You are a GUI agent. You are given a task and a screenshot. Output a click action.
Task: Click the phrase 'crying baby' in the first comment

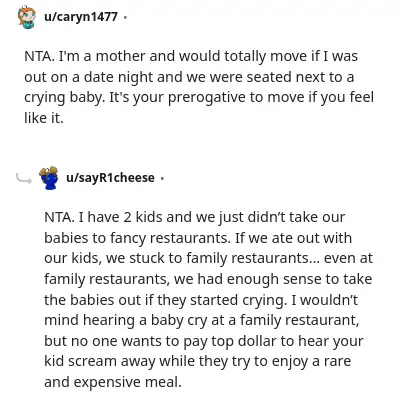click(63, 98)
